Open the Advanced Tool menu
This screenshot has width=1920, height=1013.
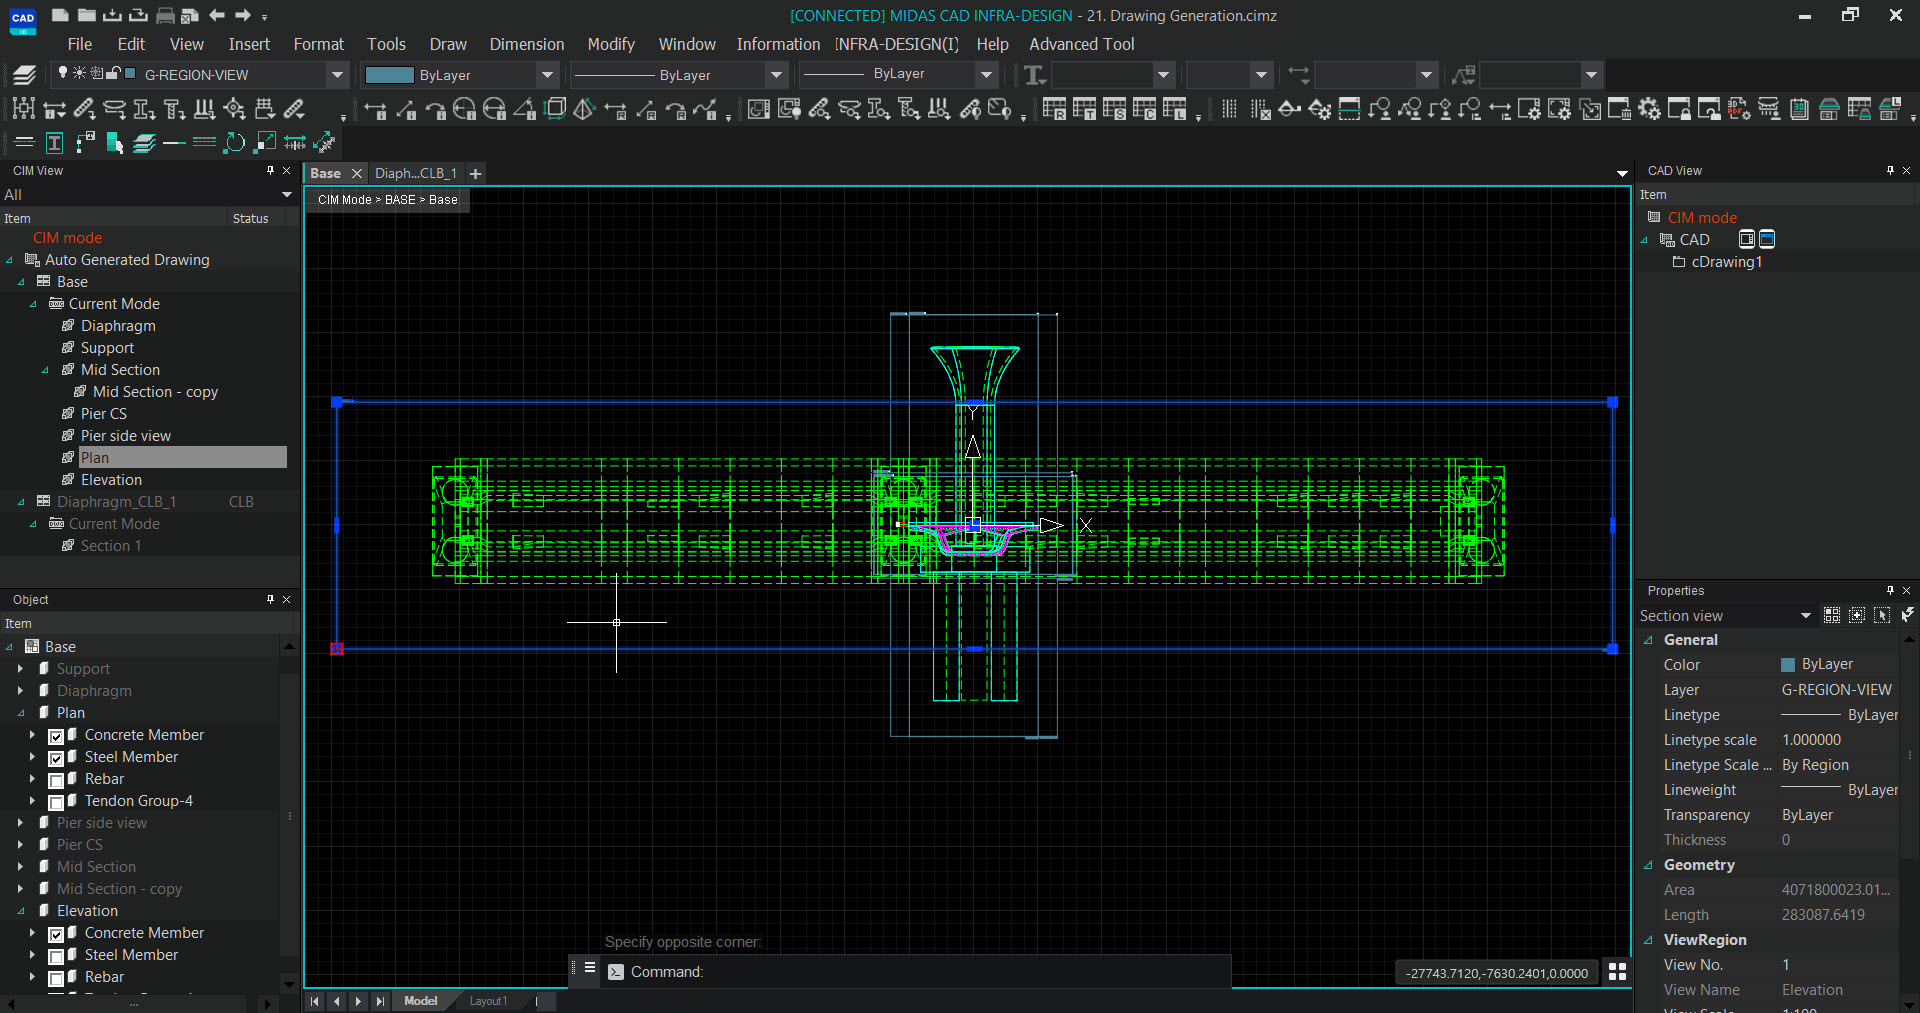click(x=1082, y=44)
